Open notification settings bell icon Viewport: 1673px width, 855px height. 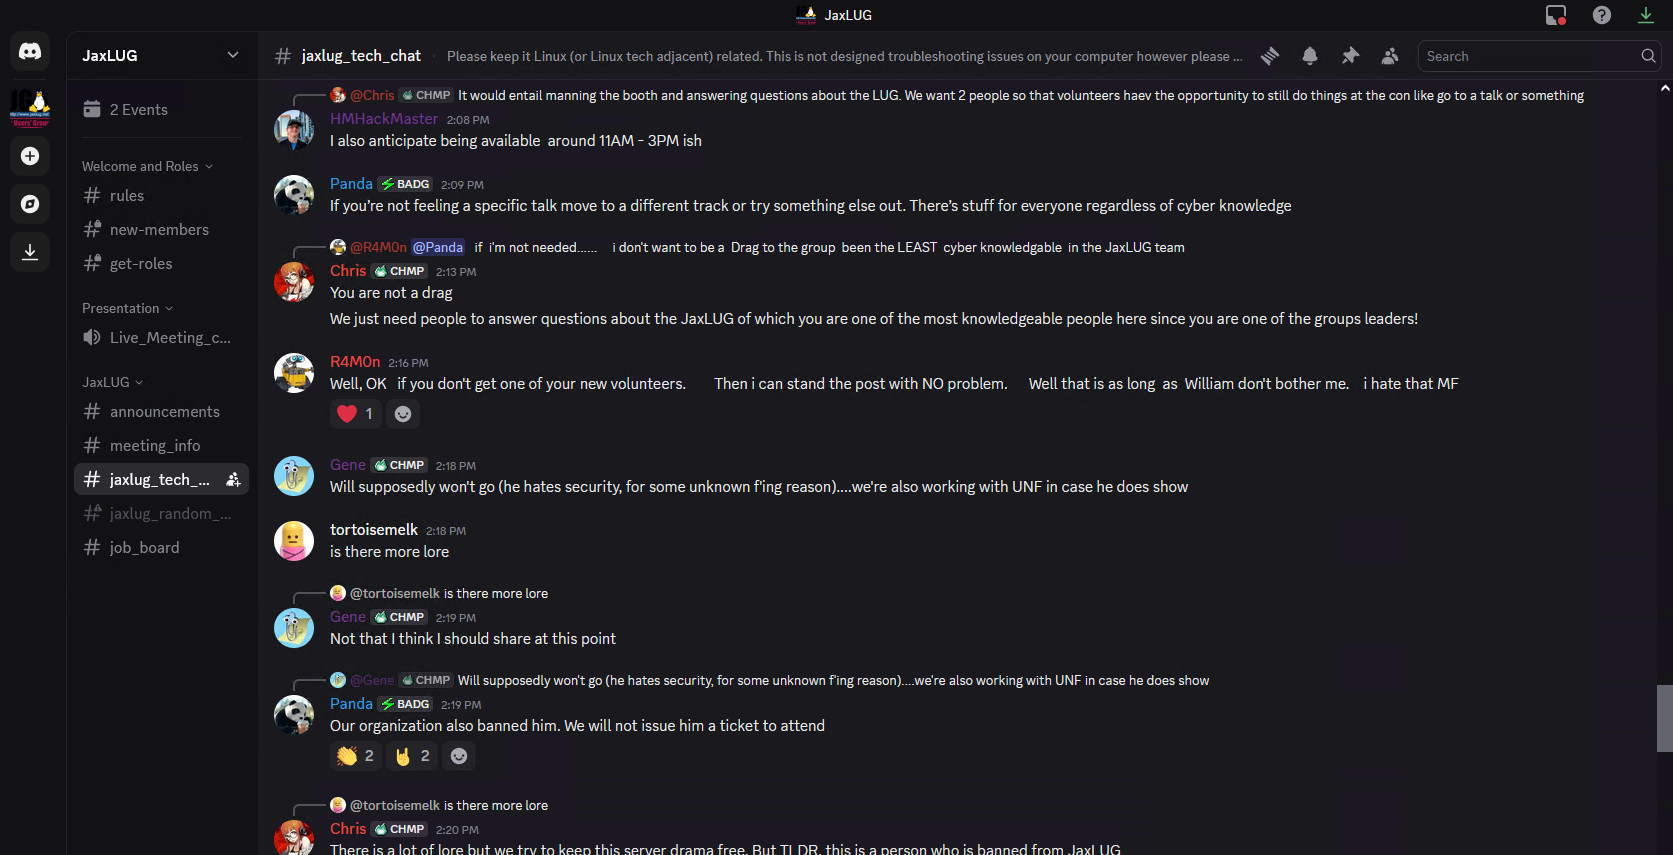tap(1310, 56)
